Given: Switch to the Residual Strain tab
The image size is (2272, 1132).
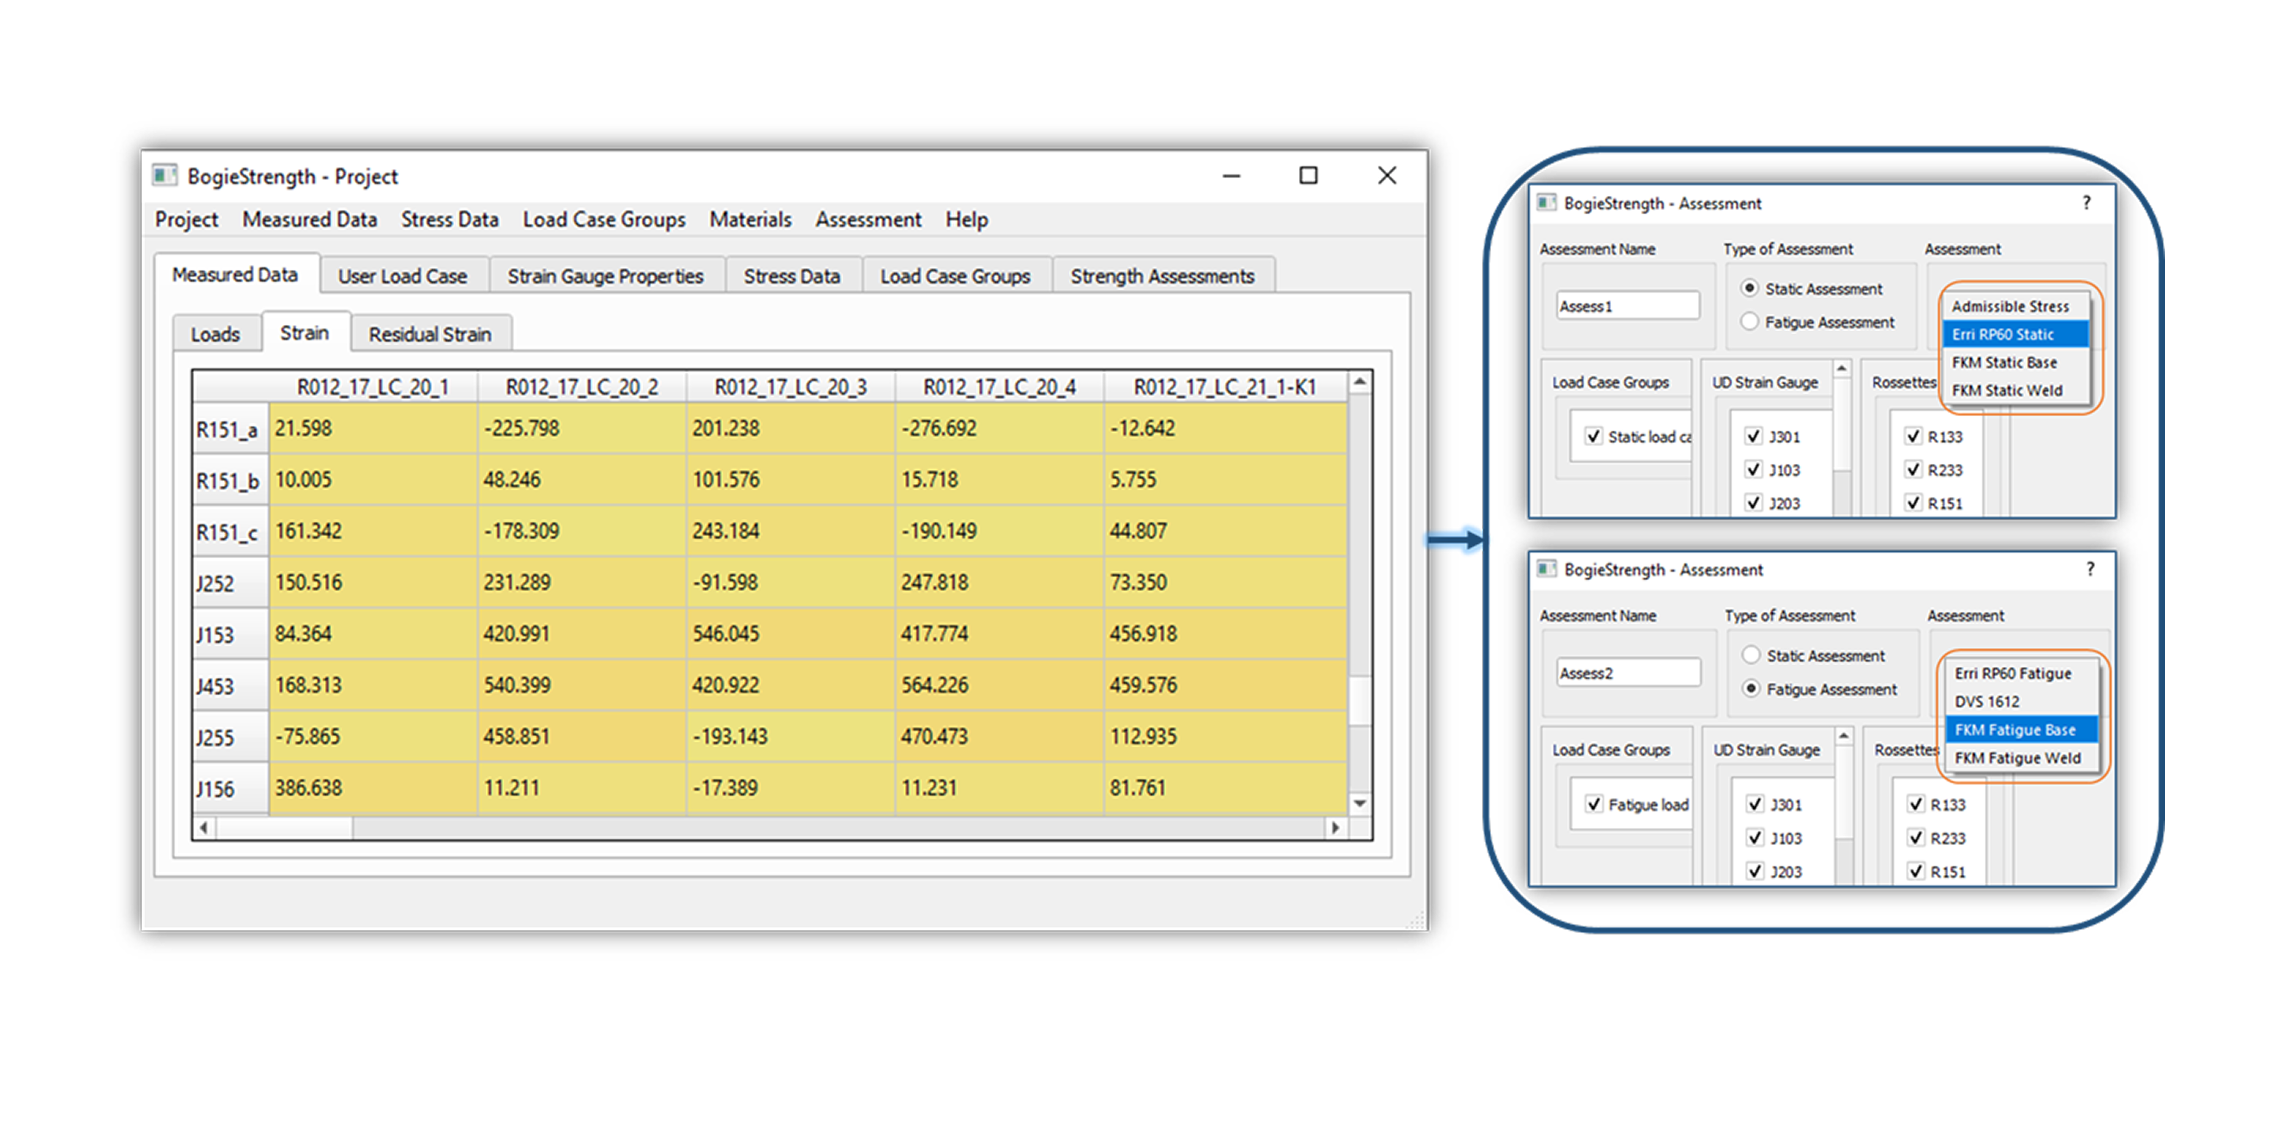Looking at the screenshot, I should (x=430, y=334).
